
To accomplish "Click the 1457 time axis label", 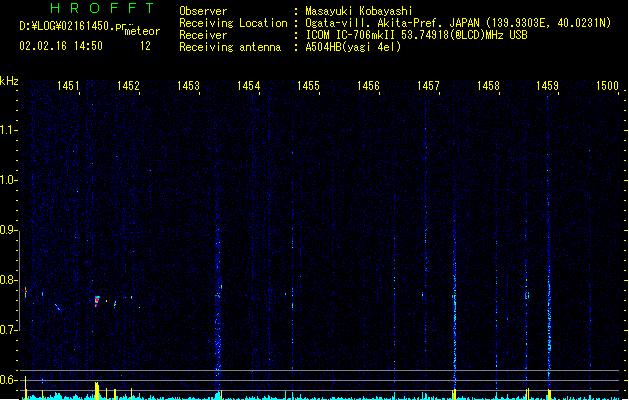I will click(x=428, y=85).
